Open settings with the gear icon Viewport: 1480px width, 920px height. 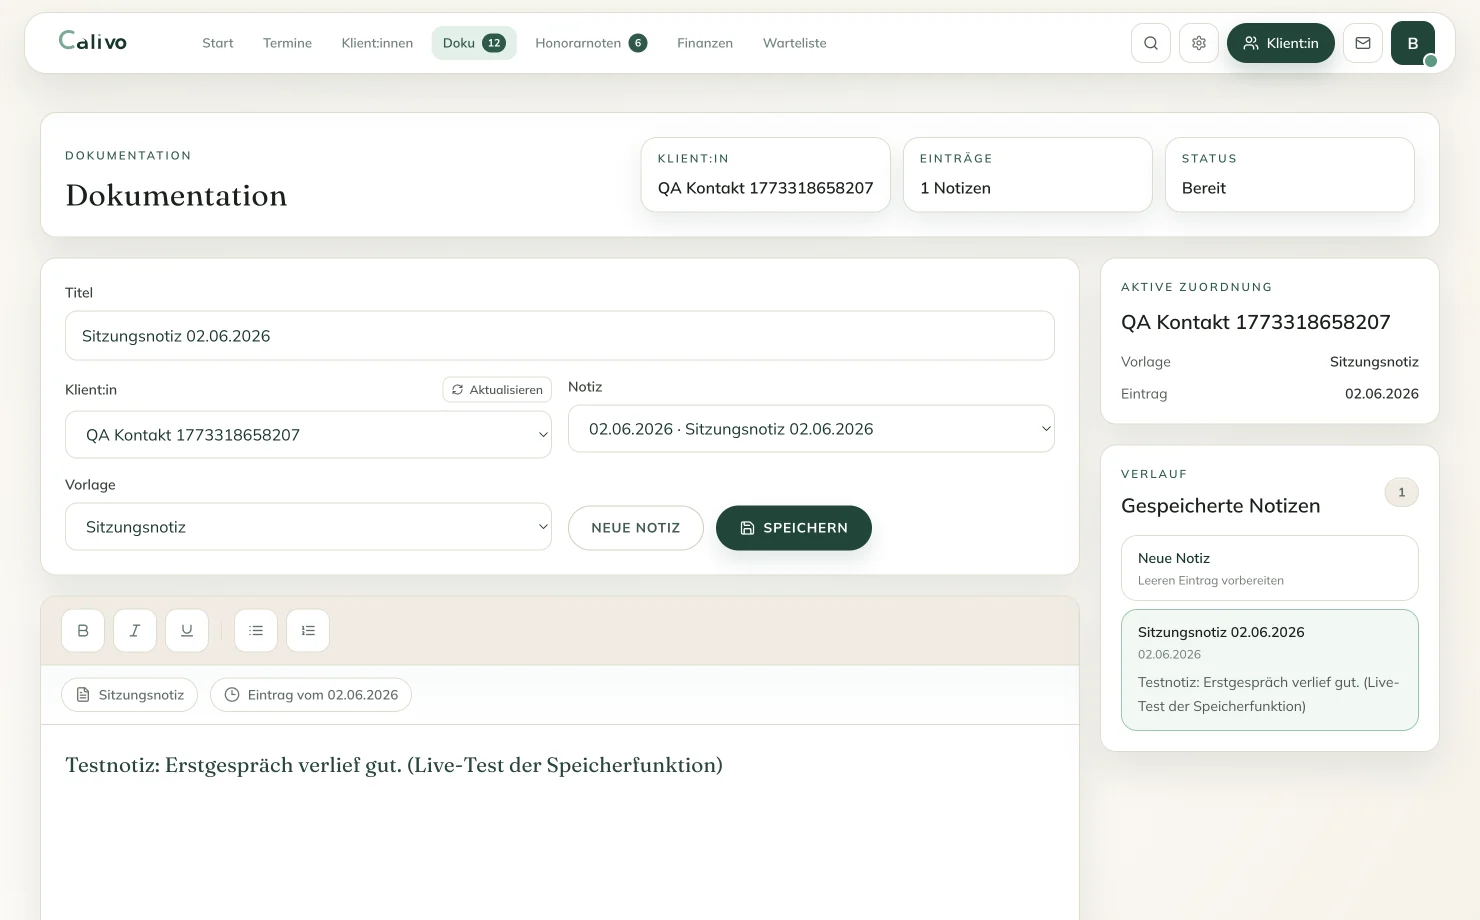pos(1199,43)
